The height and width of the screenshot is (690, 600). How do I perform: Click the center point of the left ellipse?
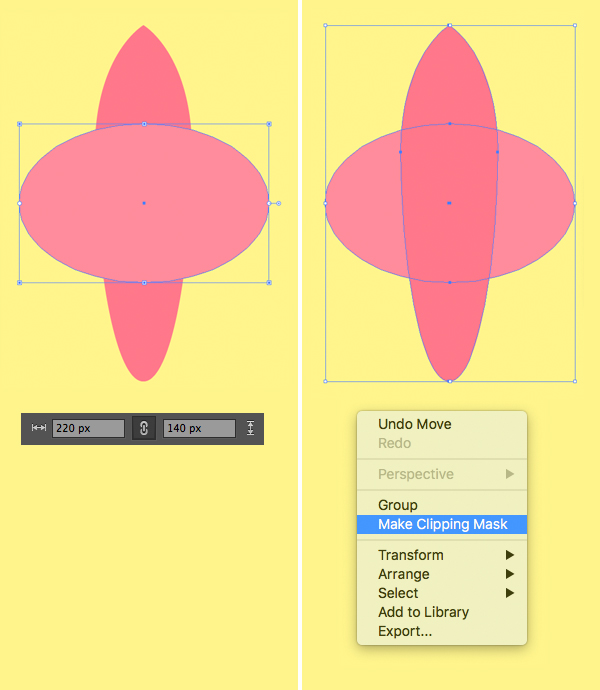click(144, 203)
